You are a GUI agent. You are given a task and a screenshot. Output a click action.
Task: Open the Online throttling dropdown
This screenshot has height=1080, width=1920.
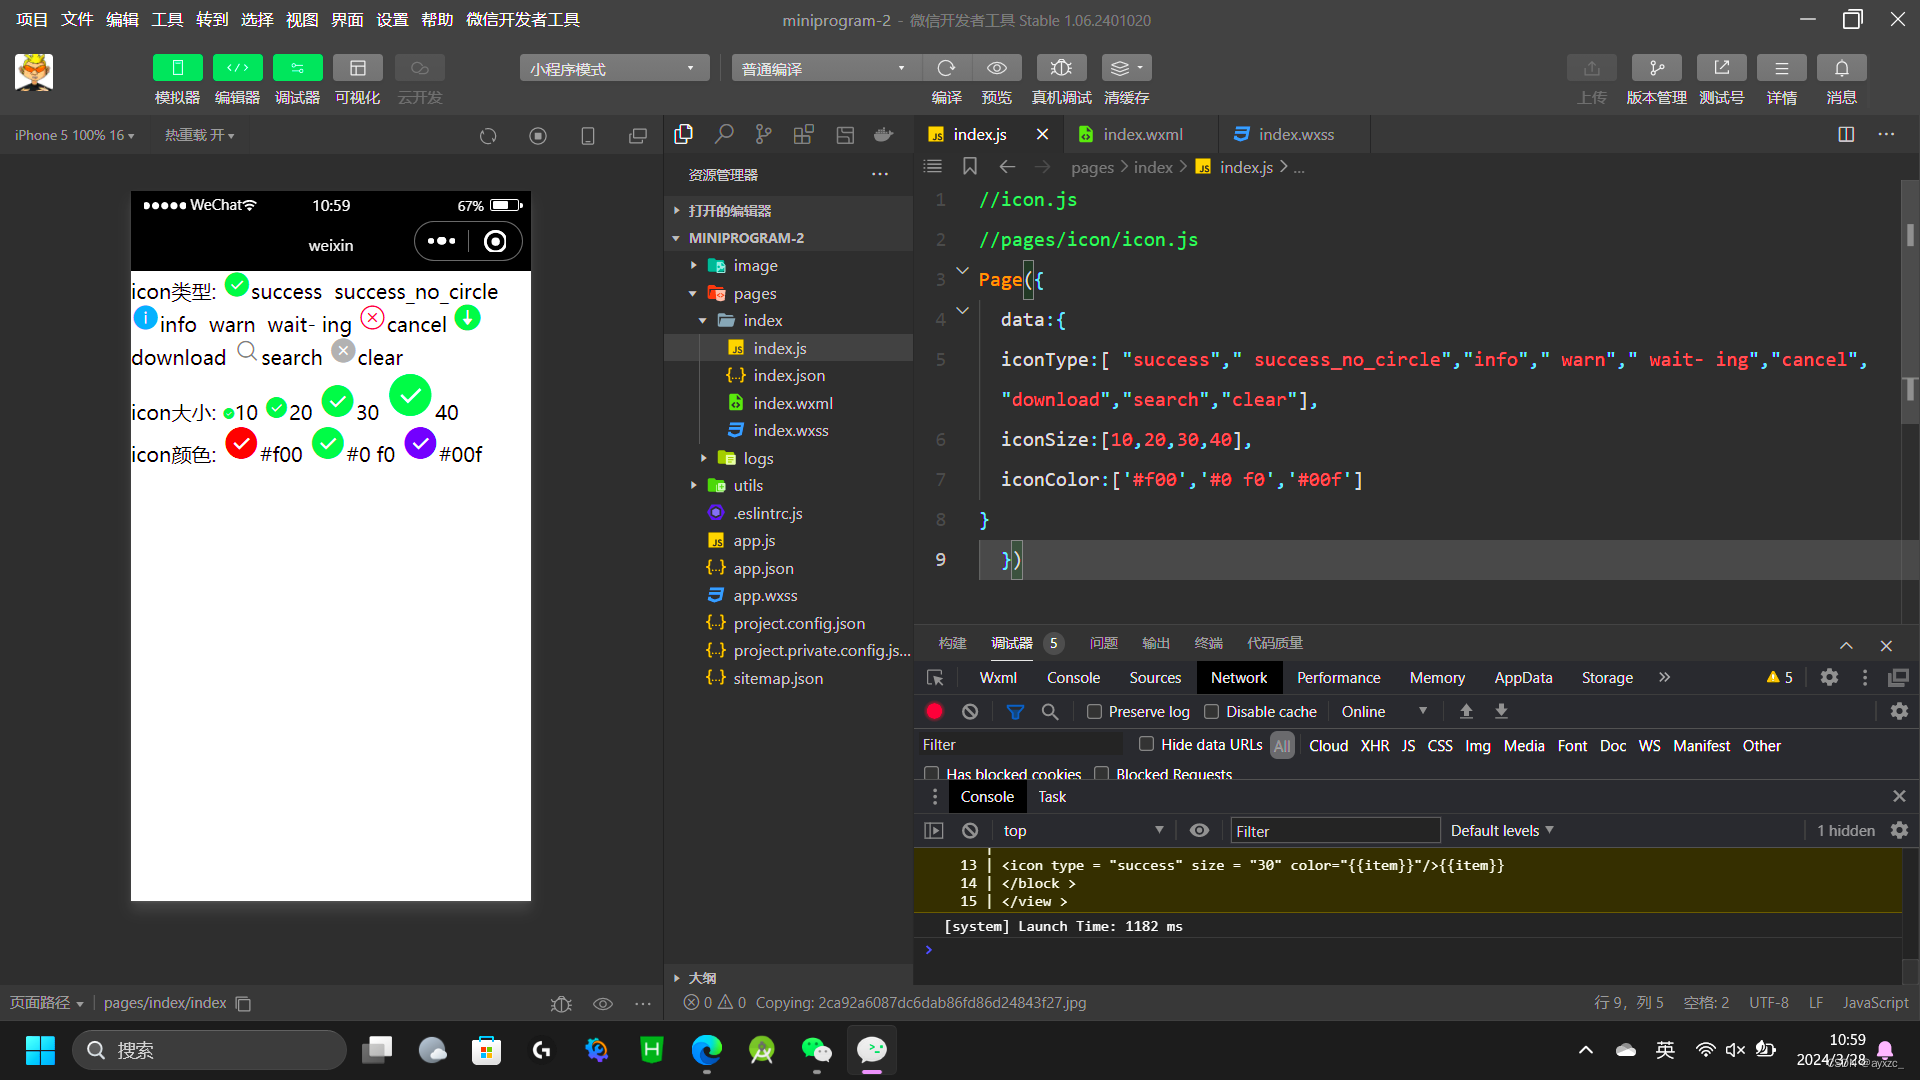pyautogui.click(x=1384, y=711)
